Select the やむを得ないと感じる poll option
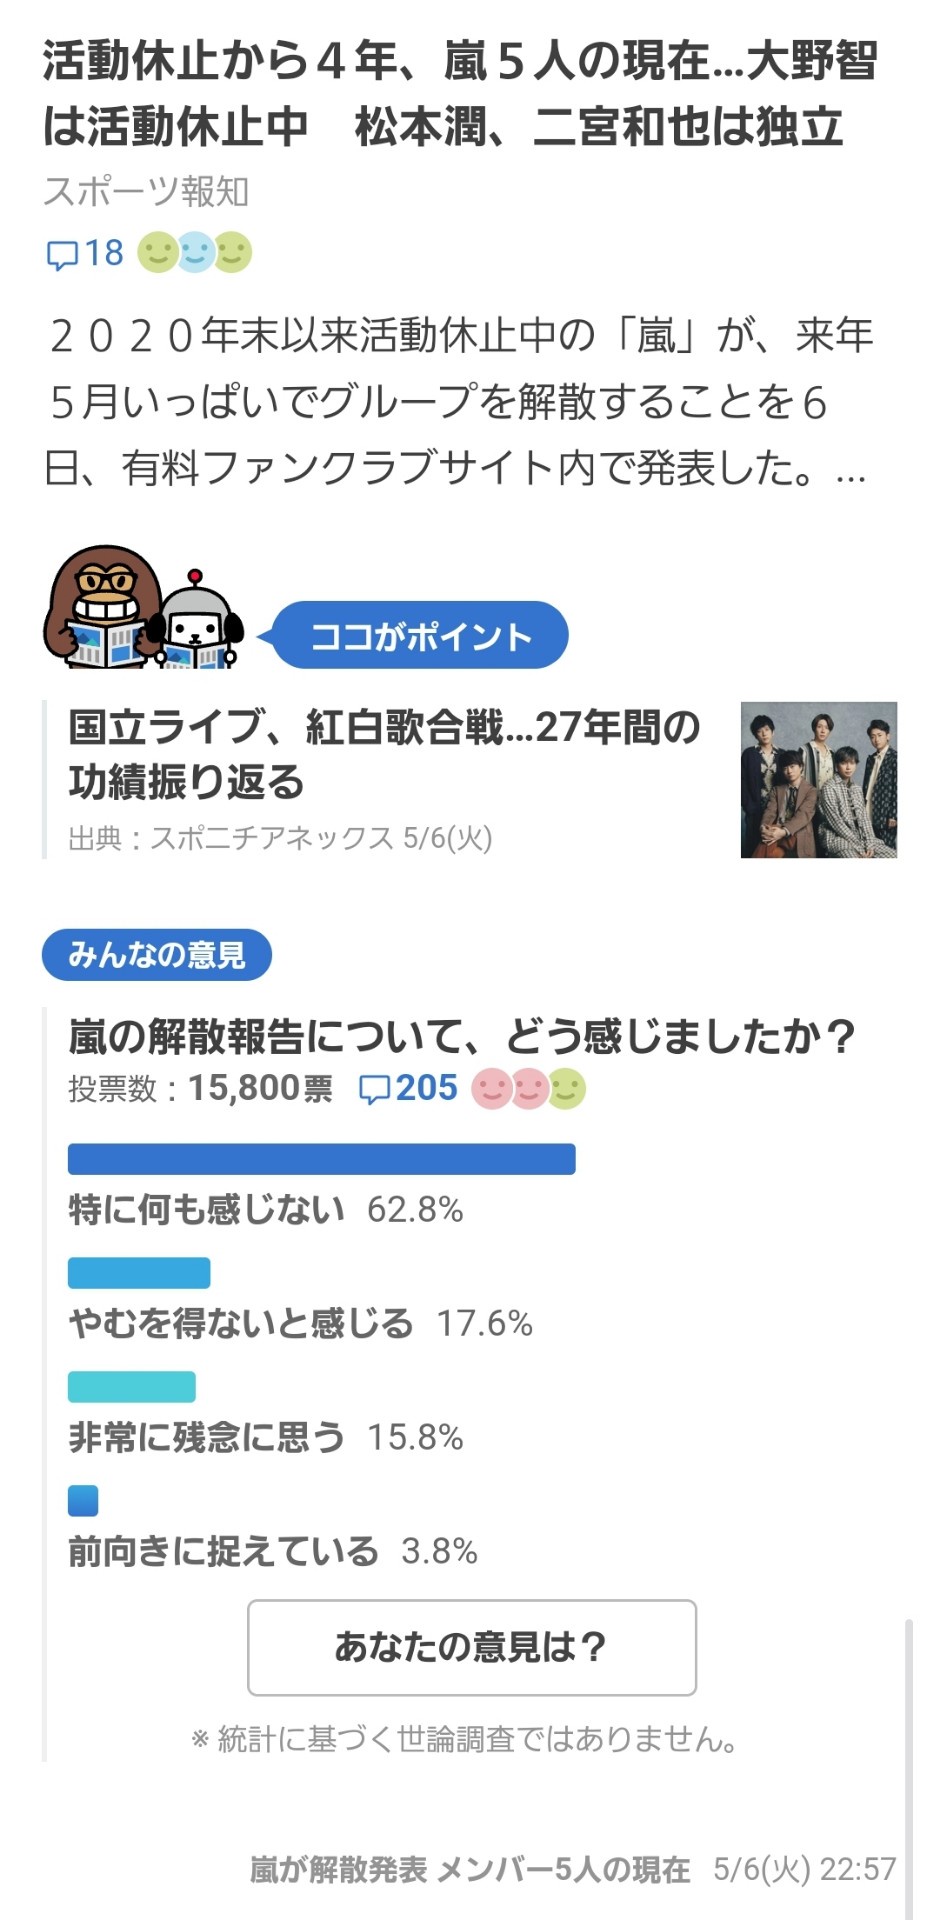 click(x=241, y=1324)
